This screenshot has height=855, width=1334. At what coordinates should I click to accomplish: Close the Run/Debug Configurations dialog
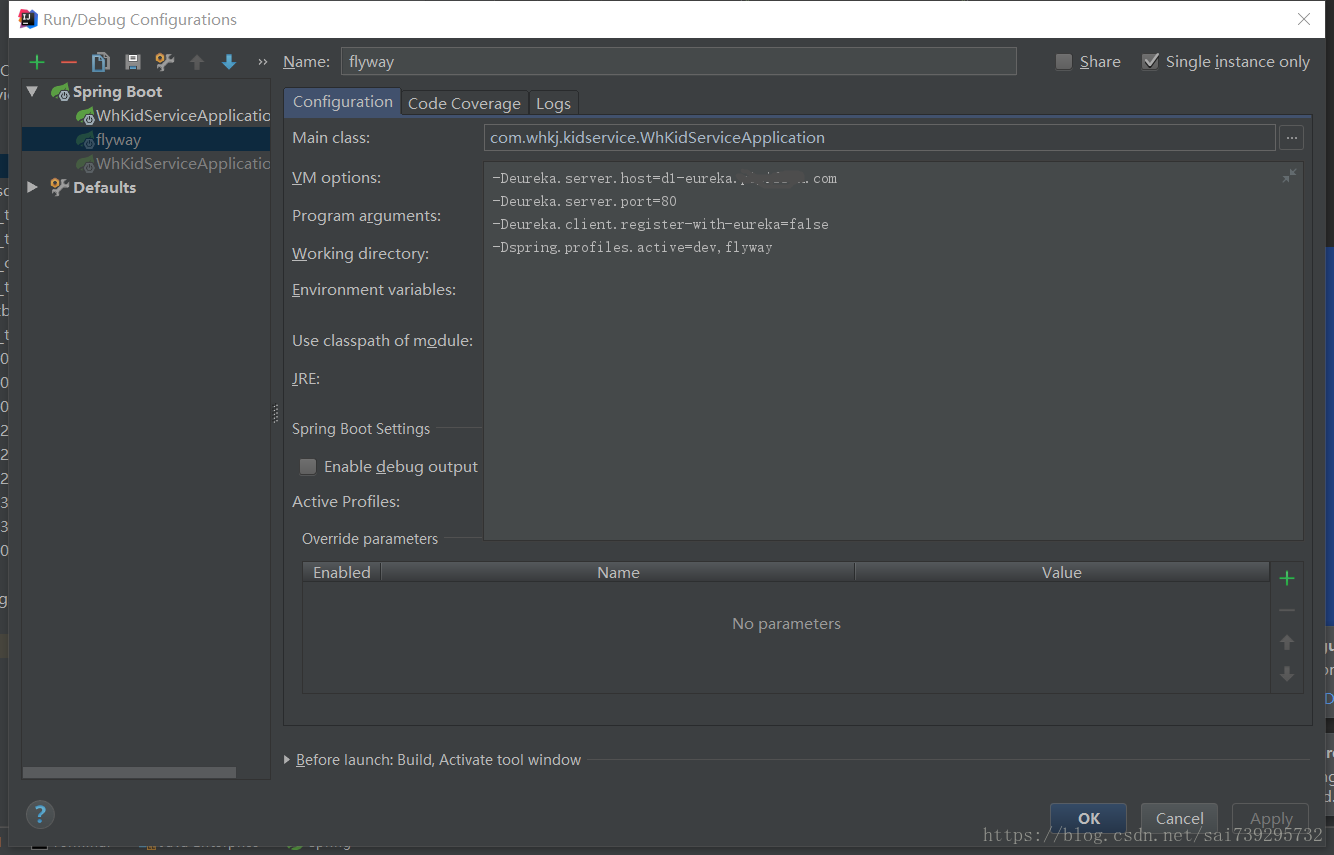click(x=1304, y=19)
